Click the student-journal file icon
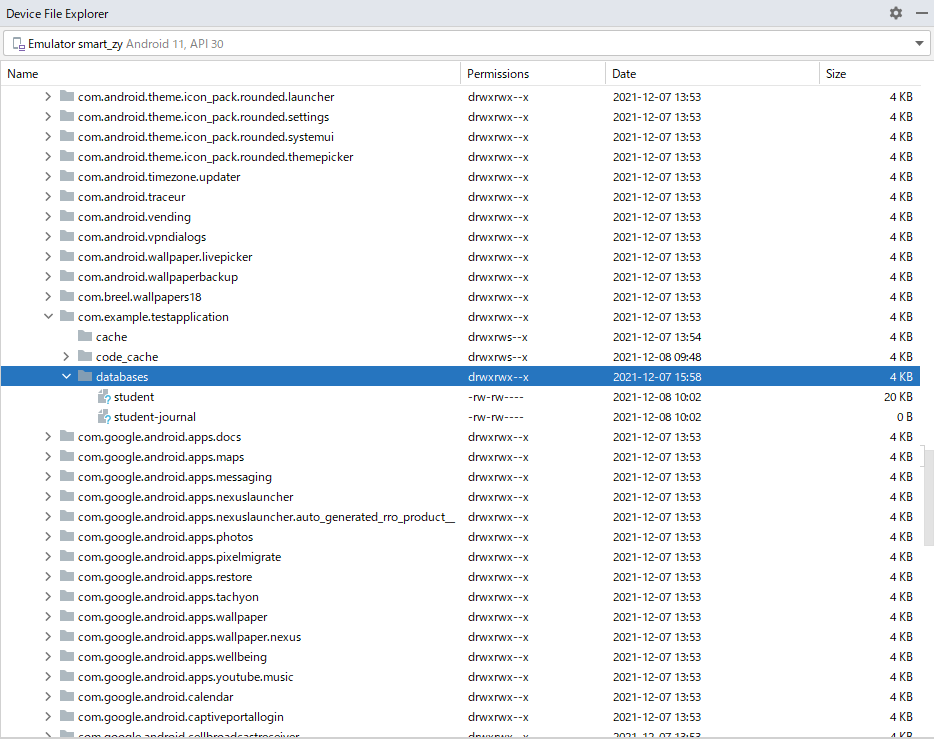 [104, 417]
